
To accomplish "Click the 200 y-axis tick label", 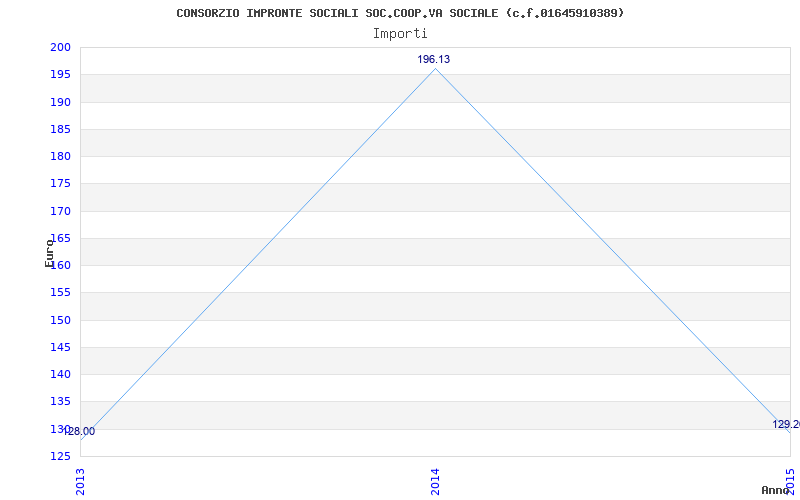I will tap(60, 47).
